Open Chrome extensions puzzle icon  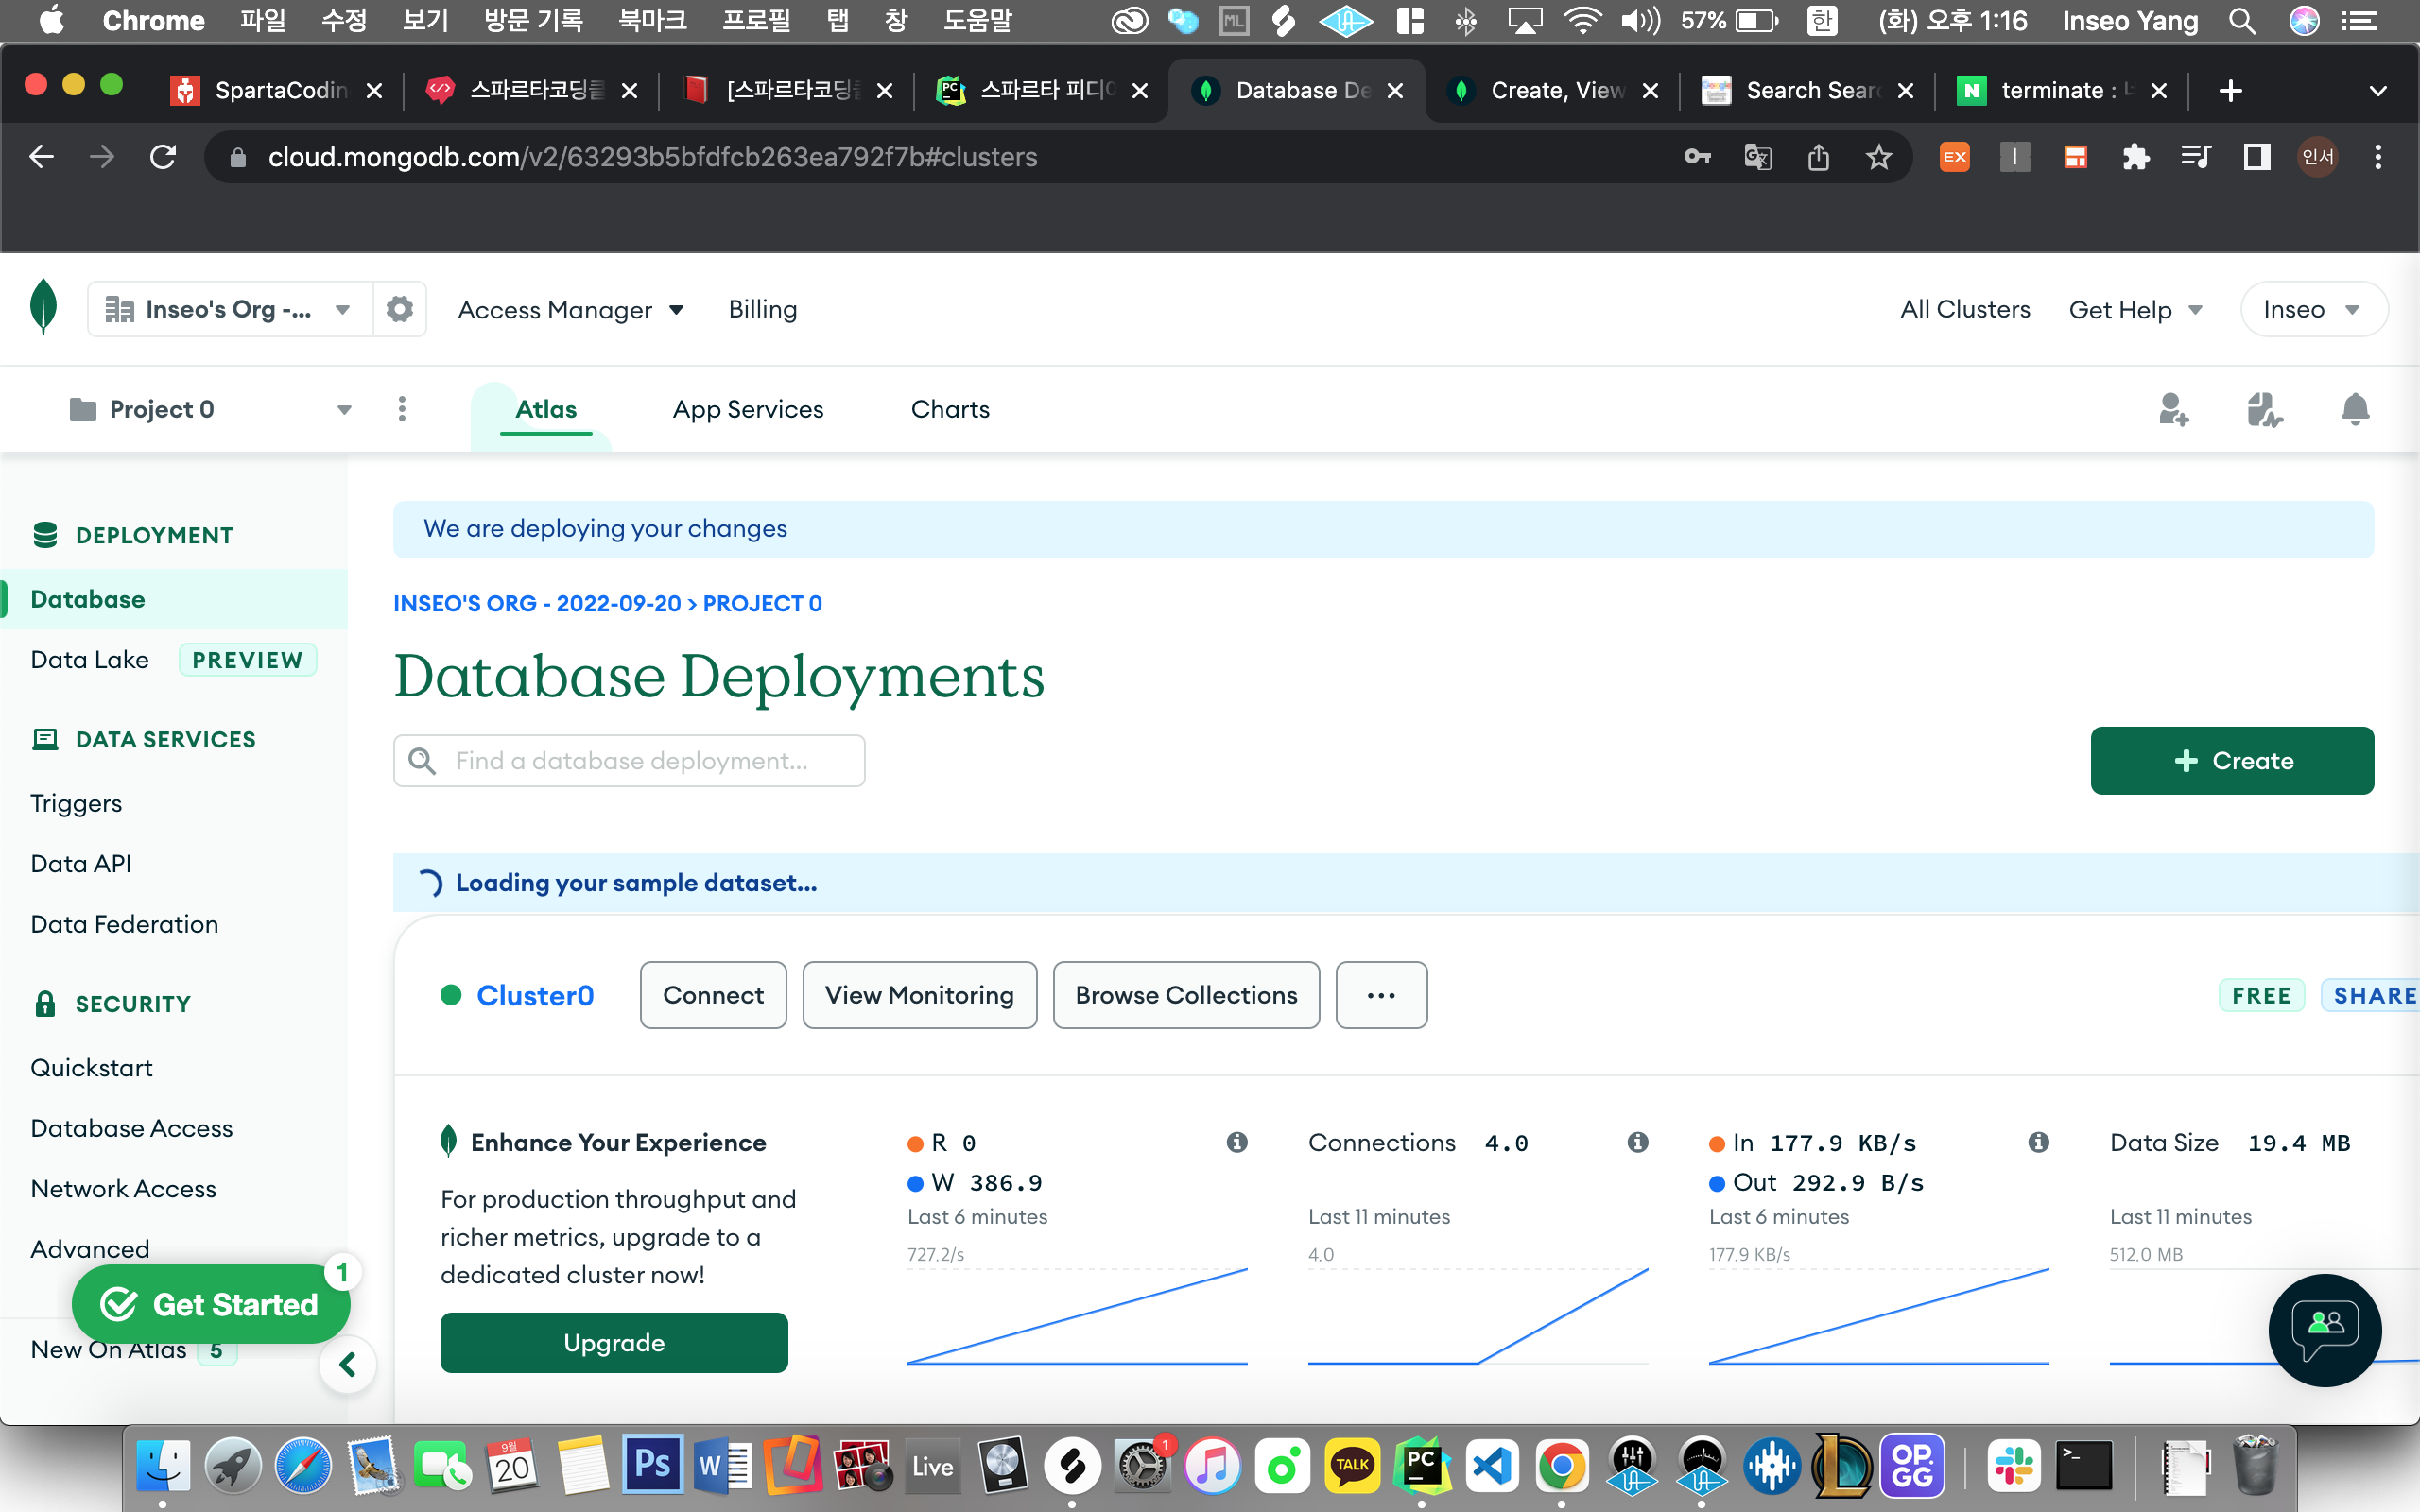(2136, 157)
